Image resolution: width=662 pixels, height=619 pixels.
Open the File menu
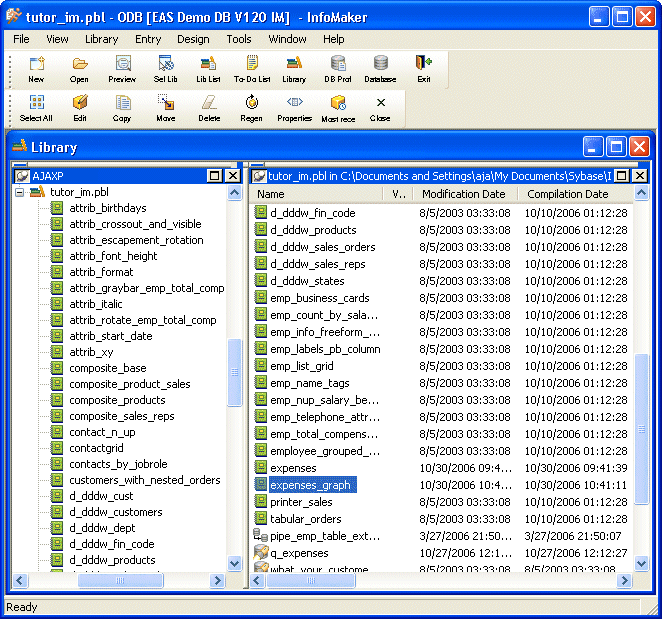tap(21, 39)
